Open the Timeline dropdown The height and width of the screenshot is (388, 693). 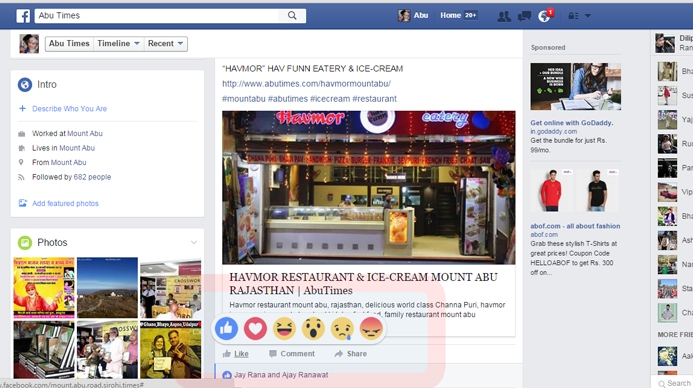point(118,44)
